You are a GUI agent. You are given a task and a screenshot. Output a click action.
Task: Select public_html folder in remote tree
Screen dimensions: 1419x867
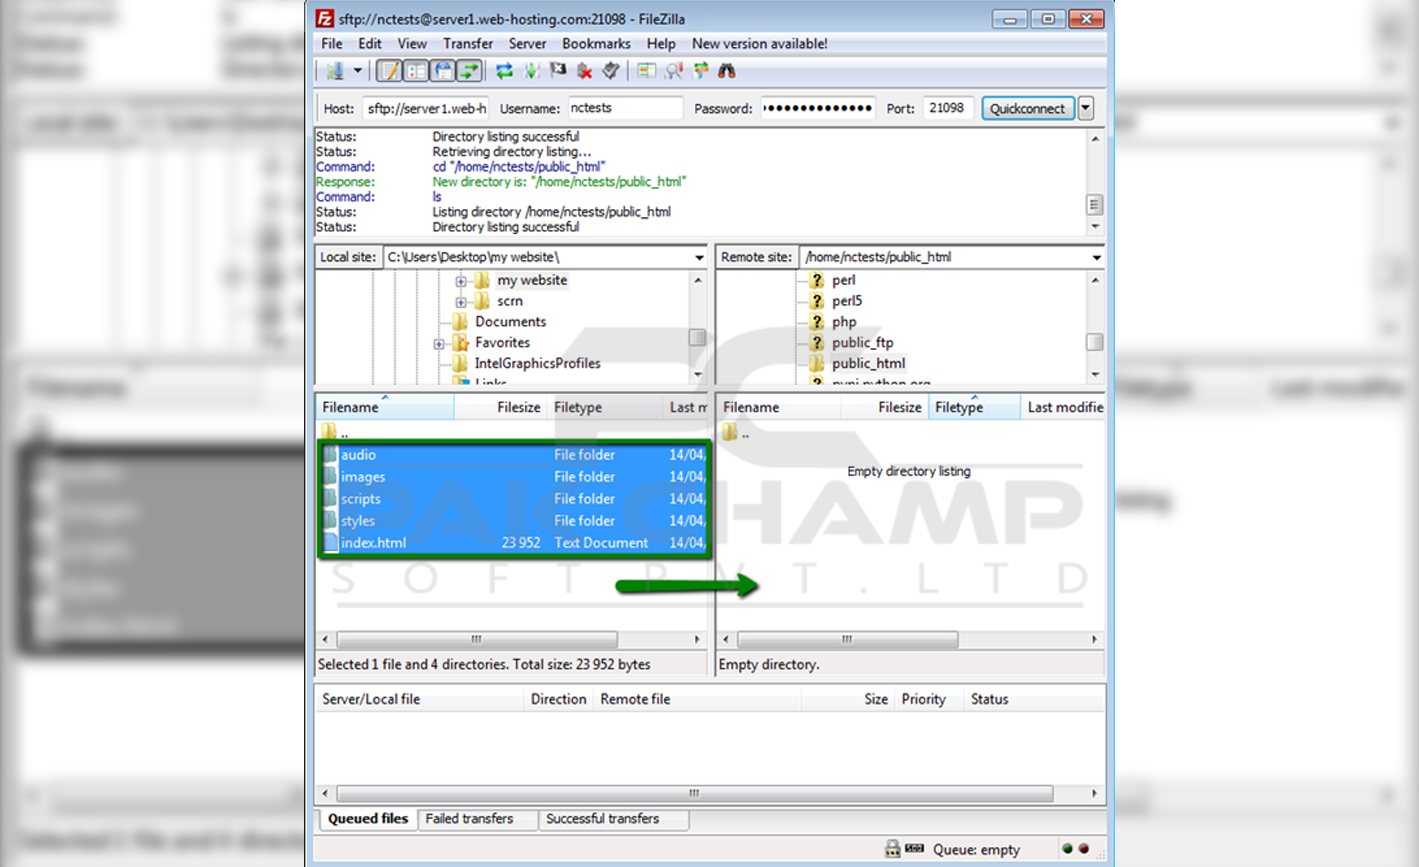tap(868, 364)
